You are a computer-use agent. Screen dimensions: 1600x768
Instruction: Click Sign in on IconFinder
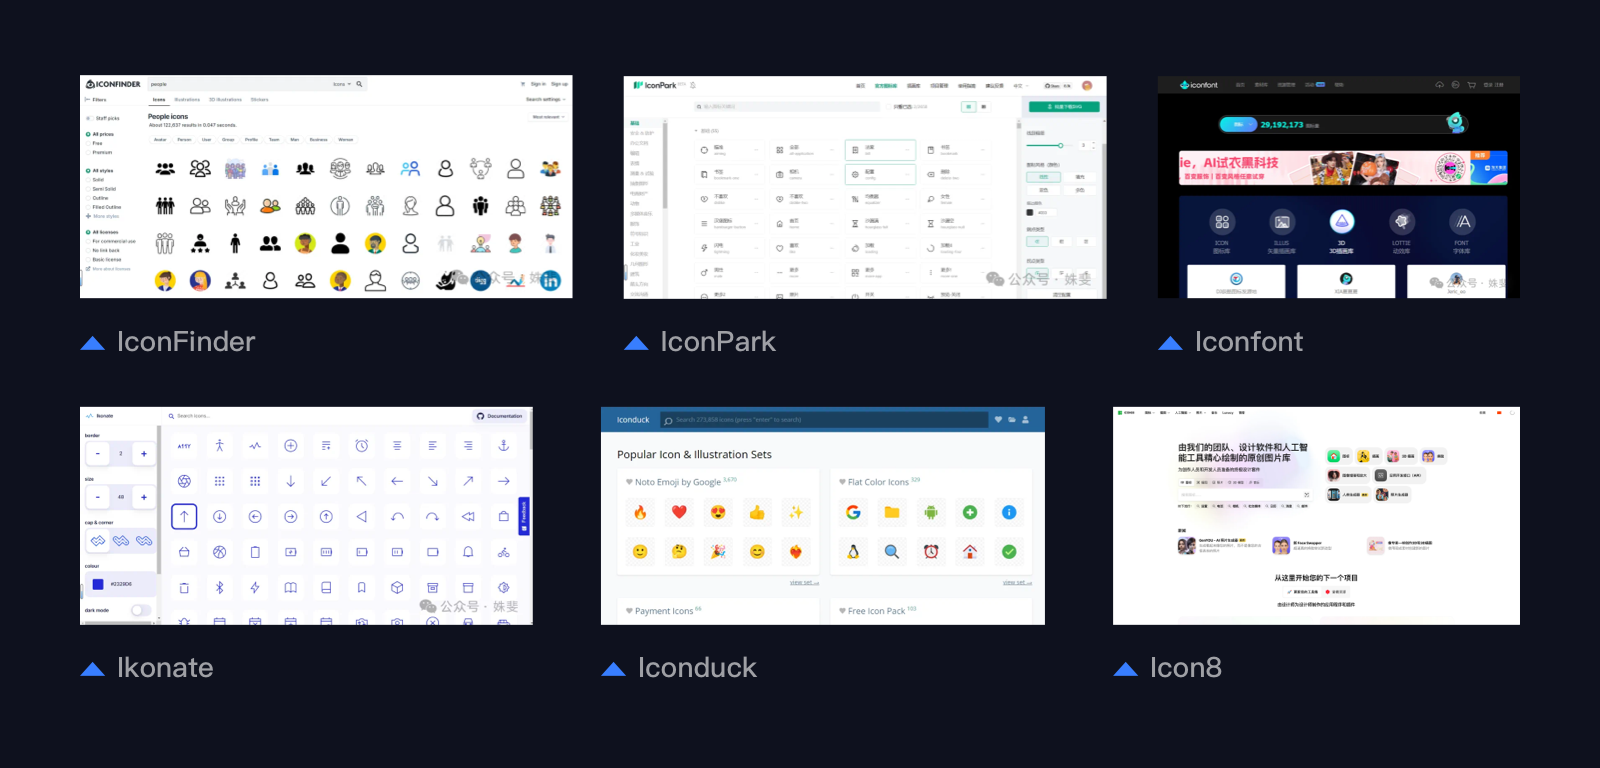tap(538, 84)
